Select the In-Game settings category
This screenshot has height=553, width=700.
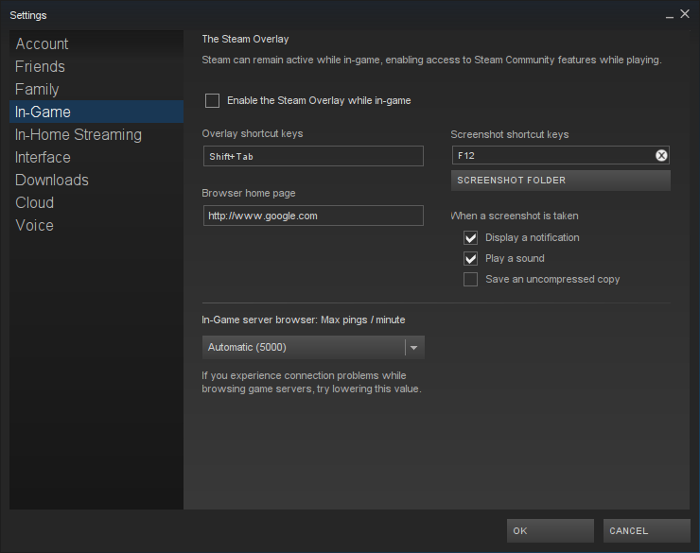(x=96, y=112)
